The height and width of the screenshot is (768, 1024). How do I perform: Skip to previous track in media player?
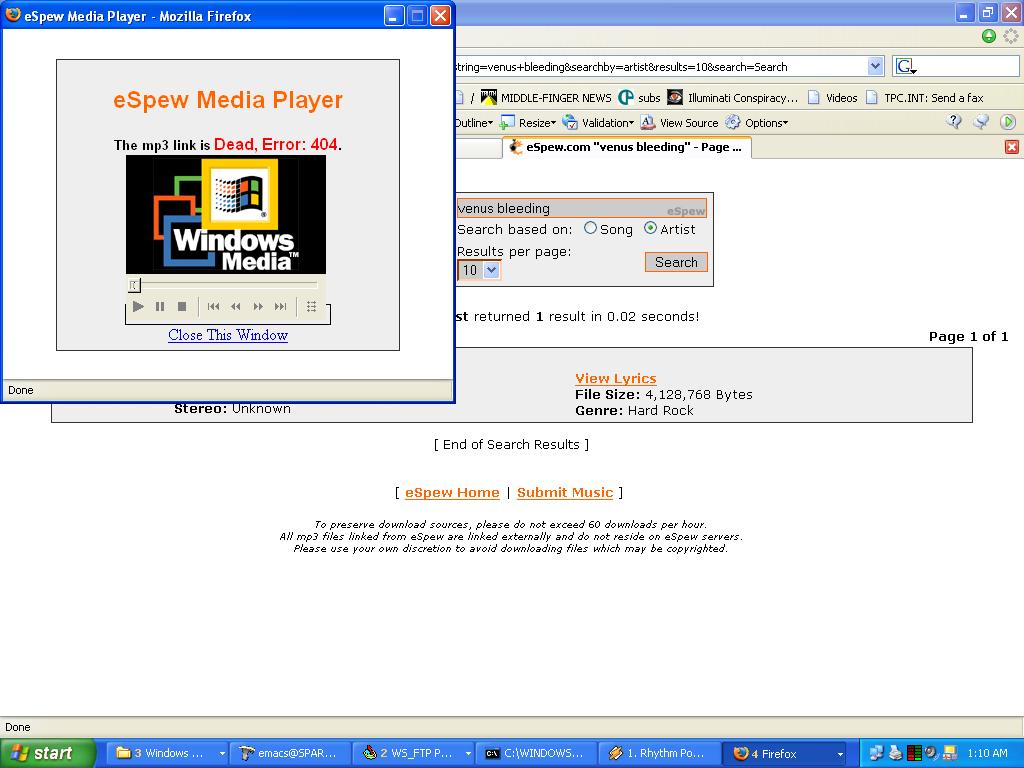pyautogui.click(x=213, y=307)
